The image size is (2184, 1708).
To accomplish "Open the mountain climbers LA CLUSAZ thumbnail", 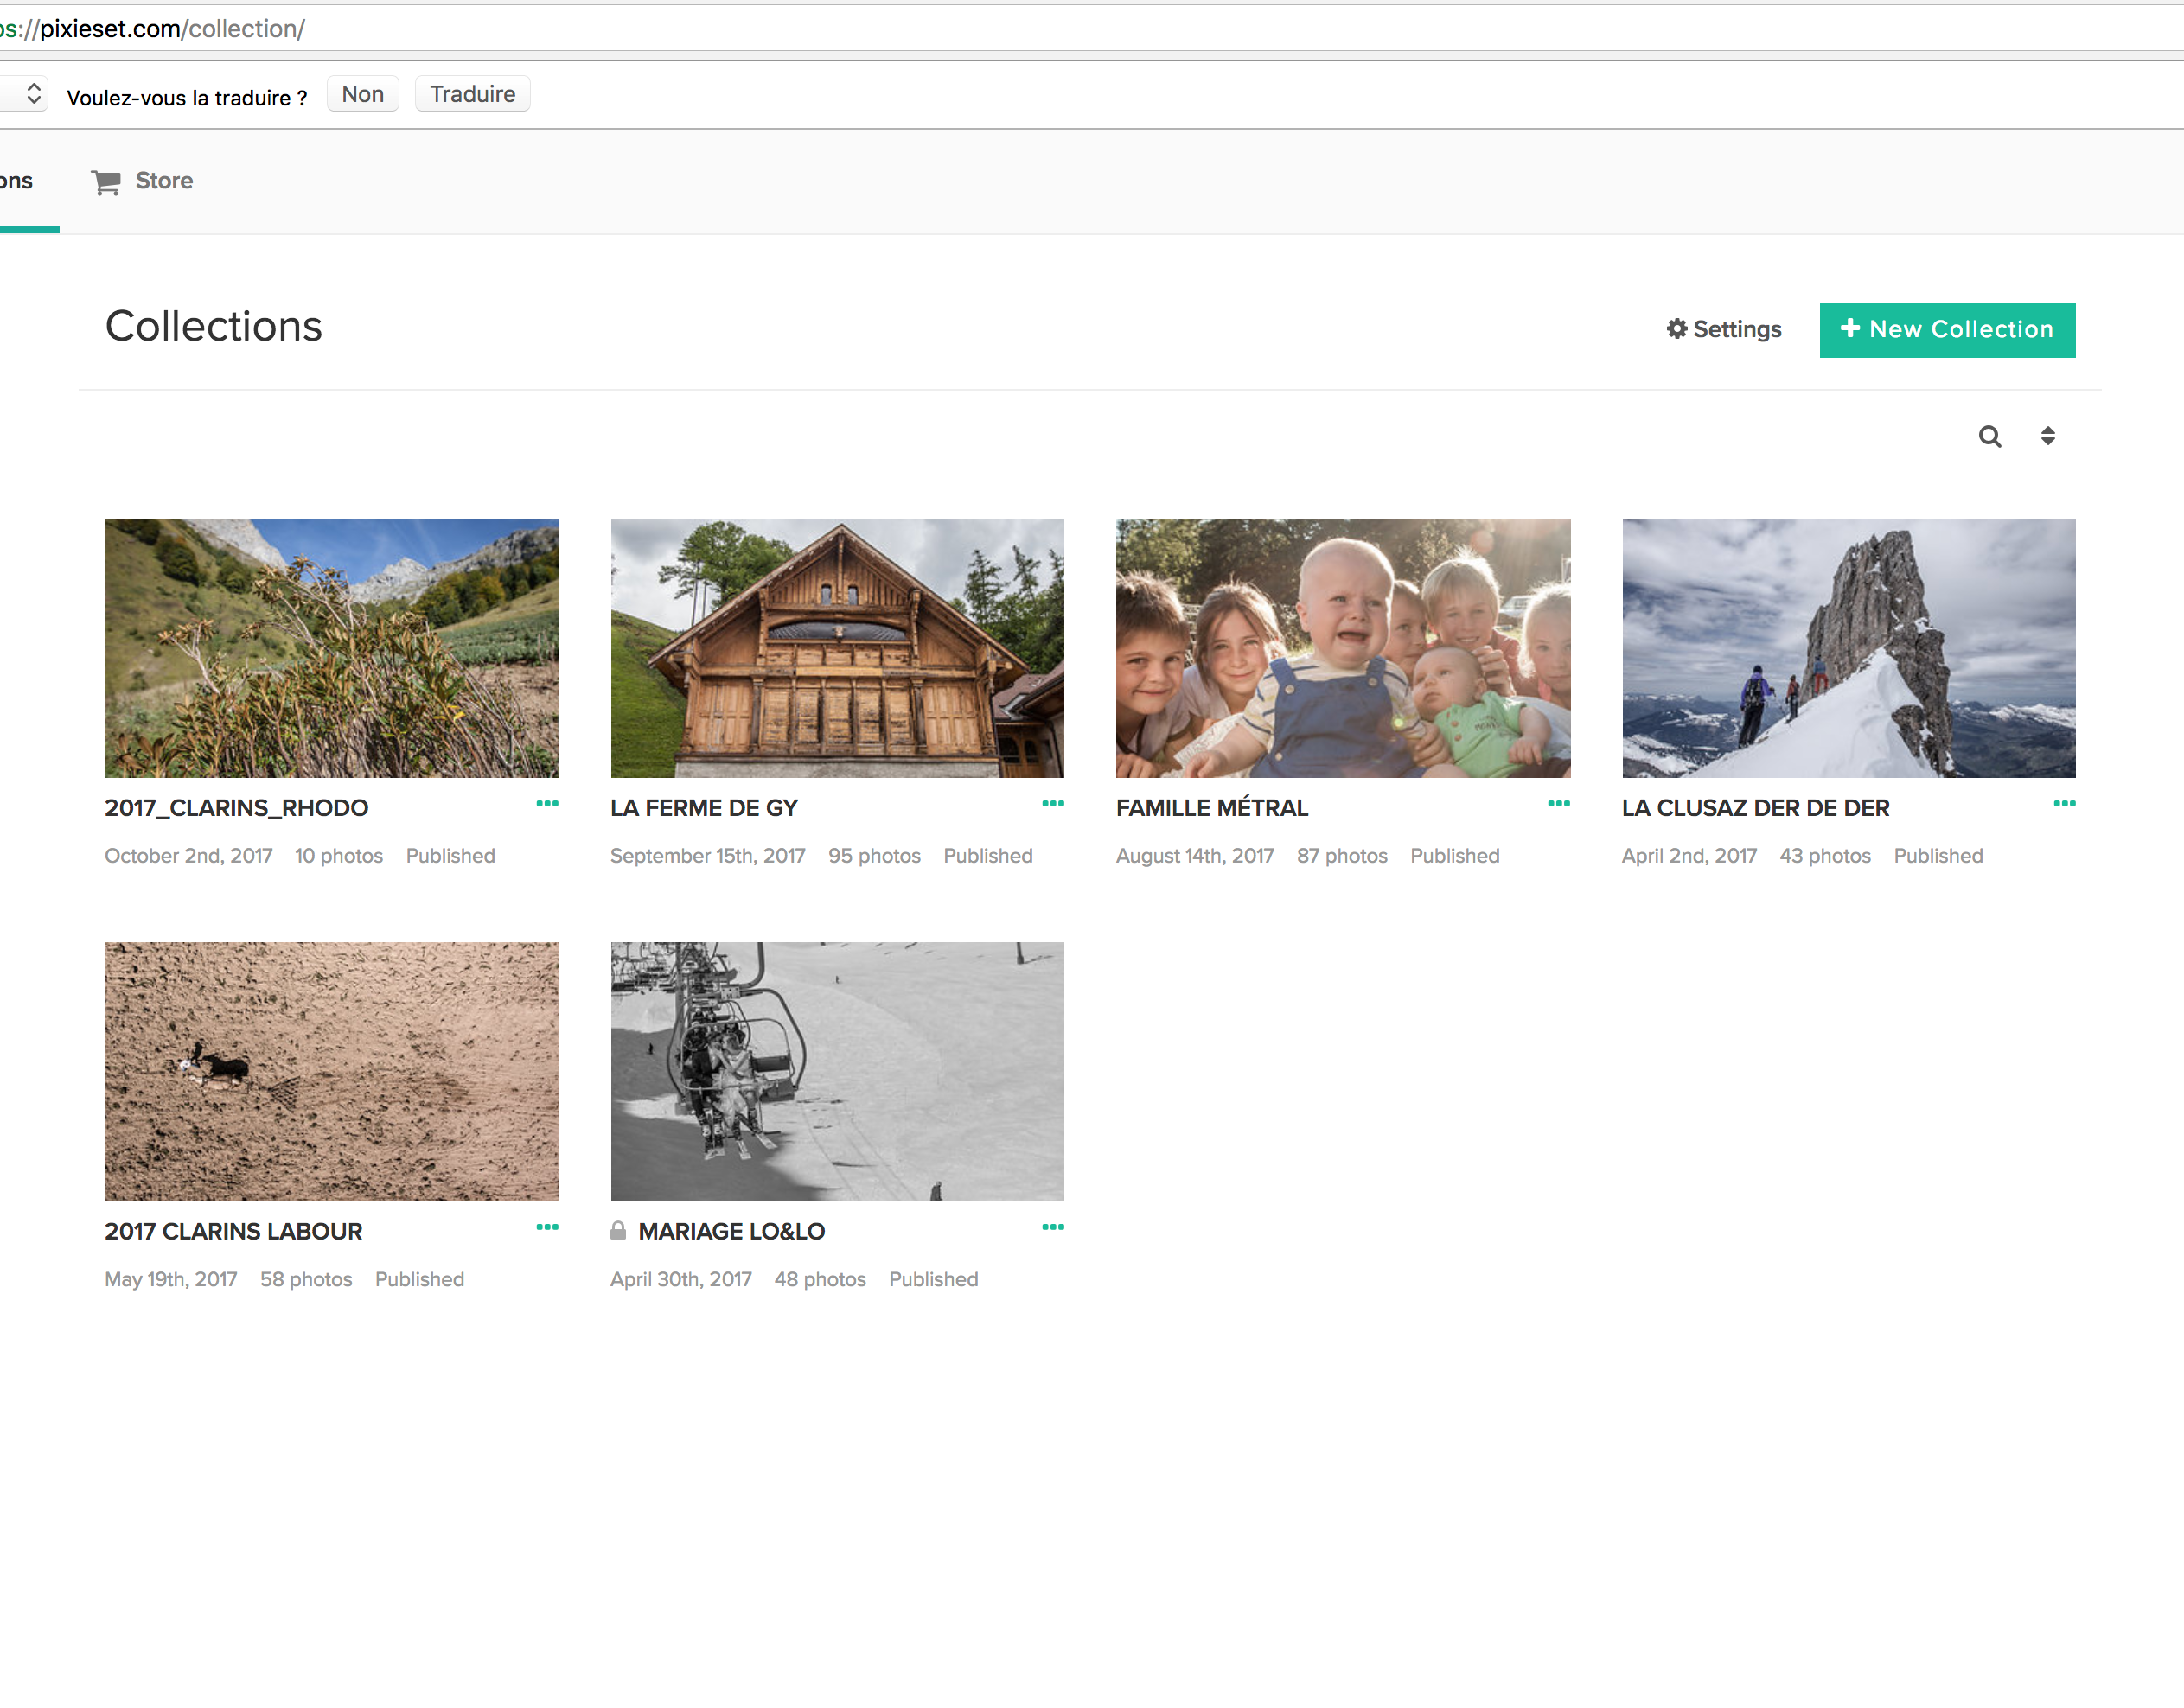I will pos(1848,648).
